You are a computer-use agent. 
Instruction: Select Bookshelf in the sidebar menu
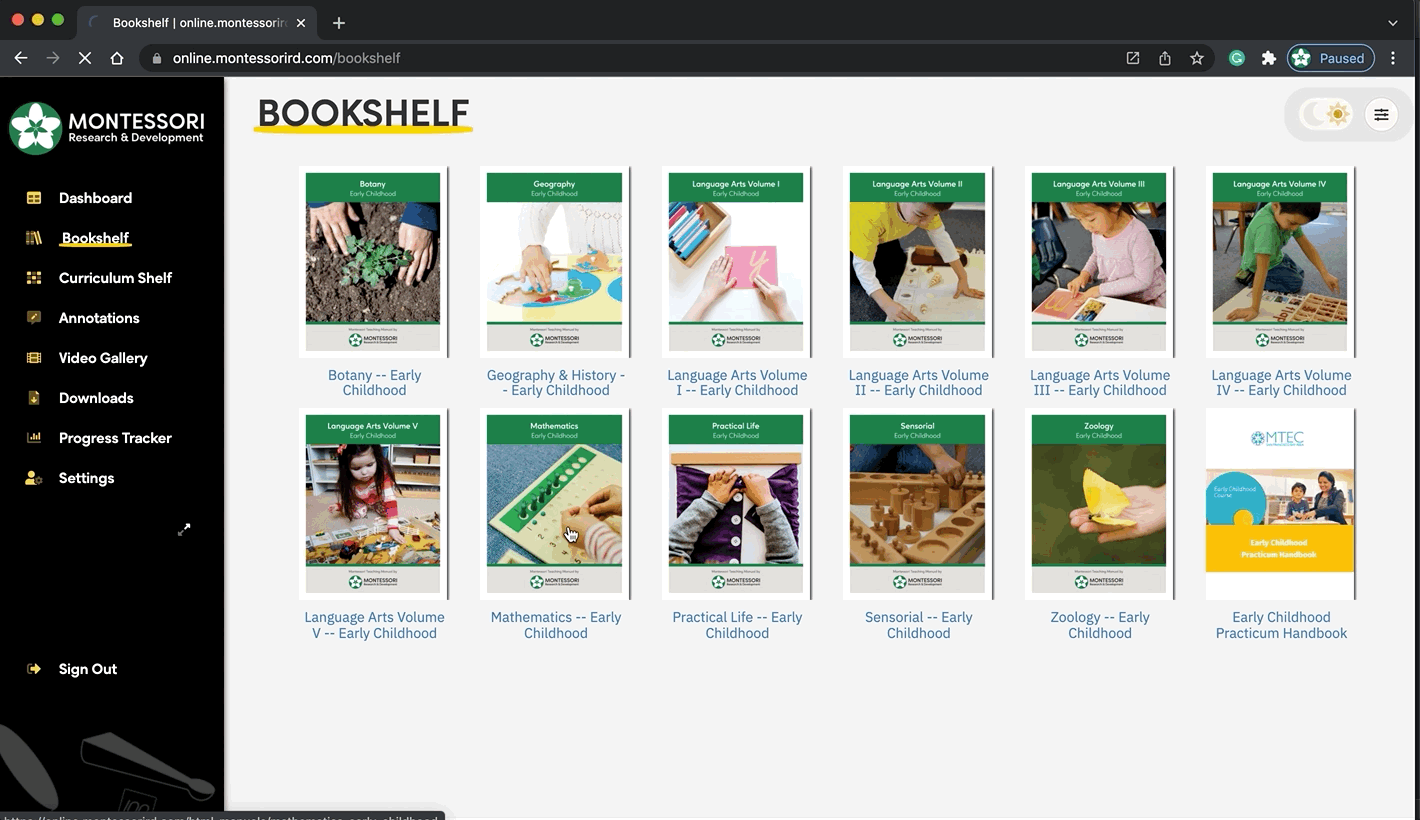coord(95,238)
